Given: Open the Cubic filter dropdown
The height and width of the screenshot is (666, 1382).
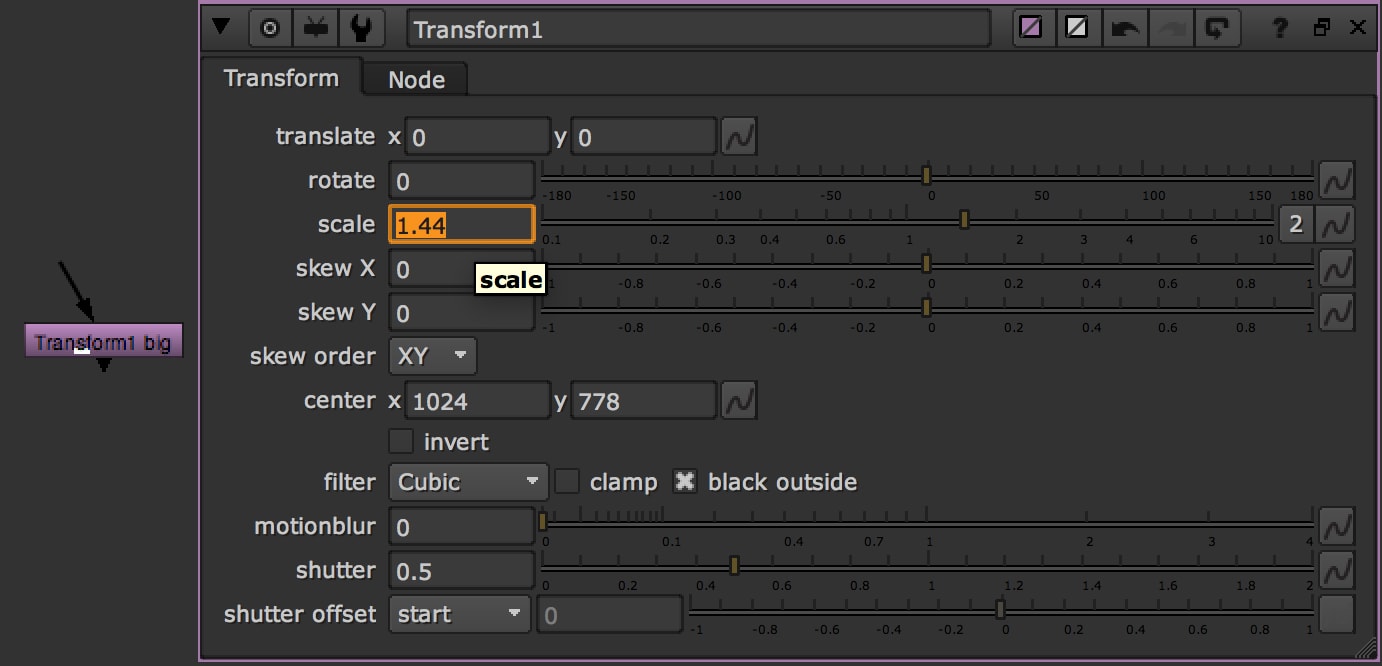Looking at the screenshot, I should 468,482.
